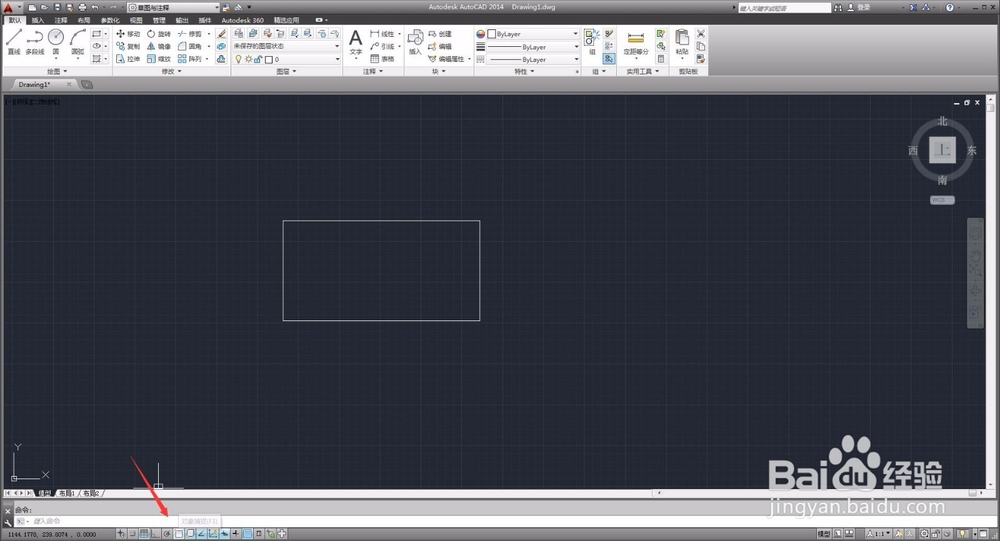The width and height of the screenshot is (1000, 541).
Task: Open the ByLayer linetype dropdown
Action: coord(533,59)
